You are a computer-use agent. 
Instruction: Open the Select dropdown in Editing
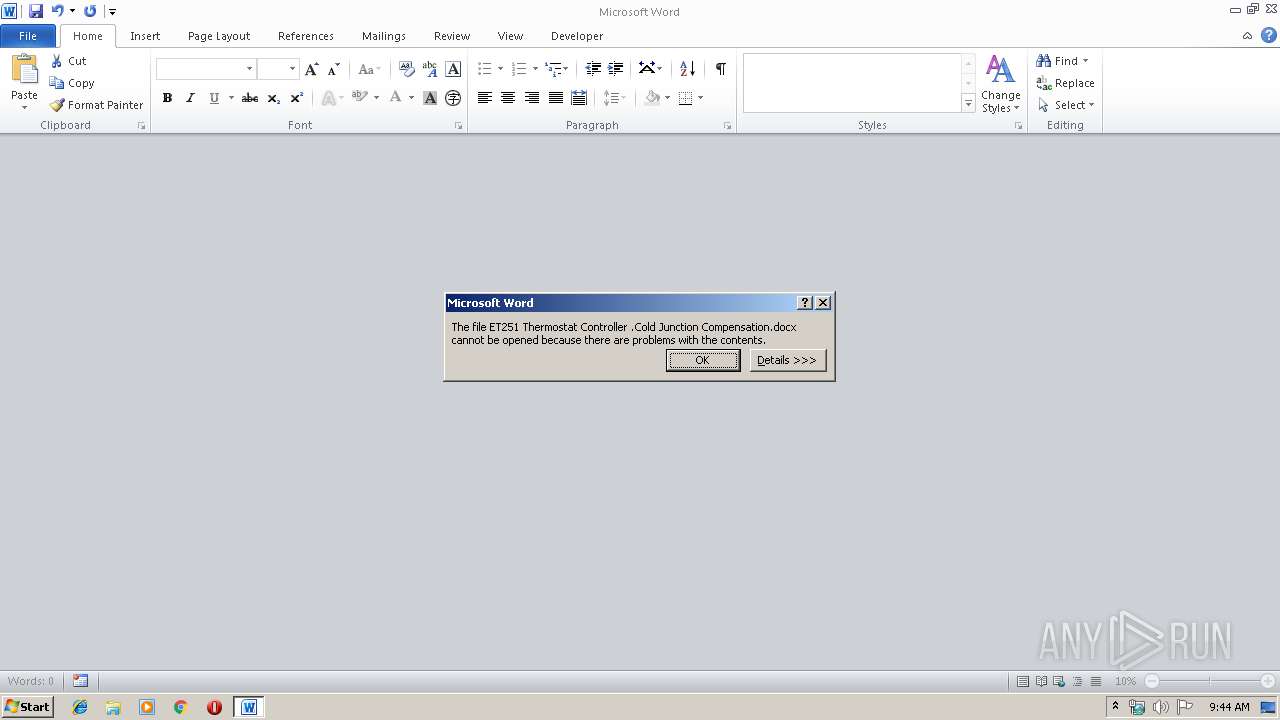[1066, 105]
